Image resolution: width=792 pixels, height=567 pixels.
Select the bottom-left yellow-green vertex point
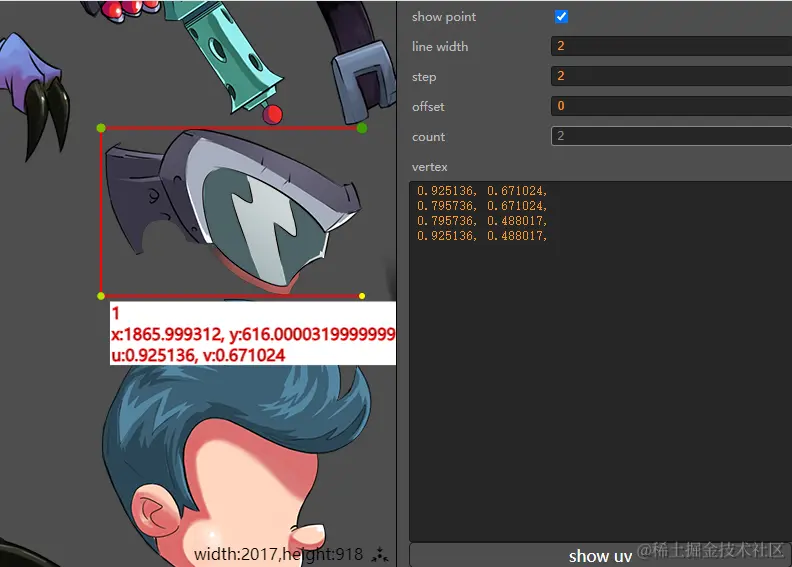(101, 296)
